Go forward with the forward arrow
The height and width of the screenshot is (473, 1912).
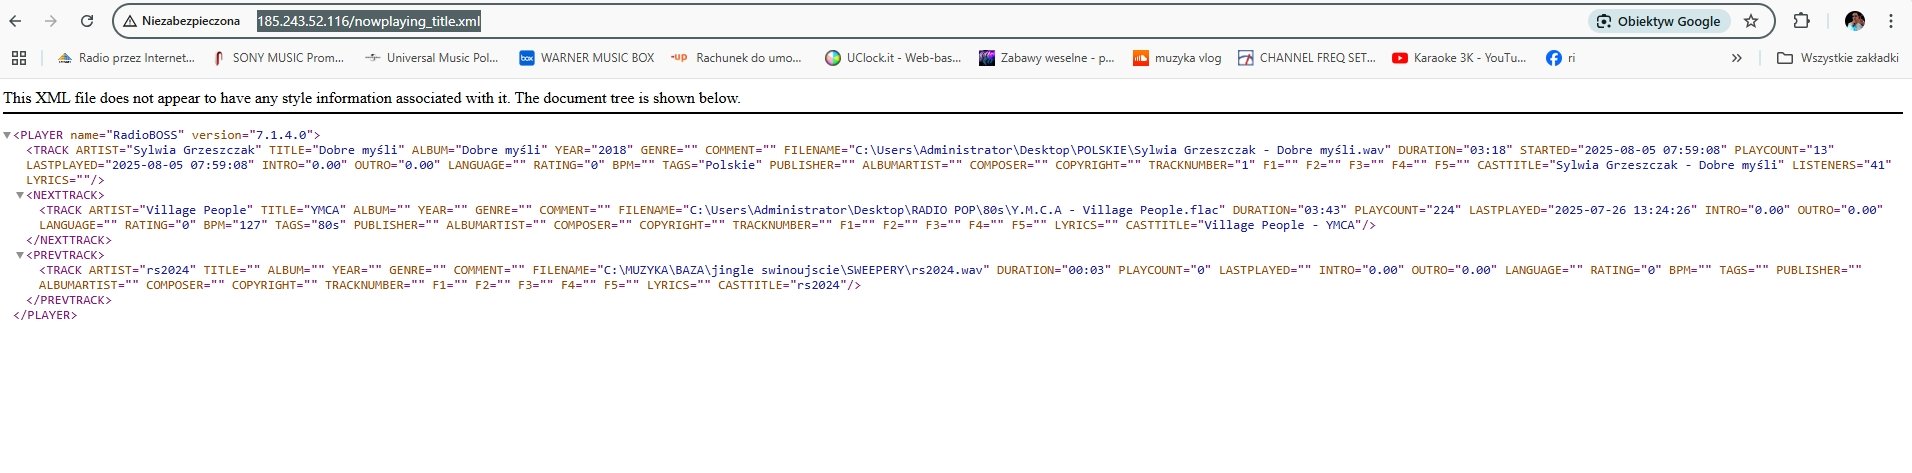point(51,21)
